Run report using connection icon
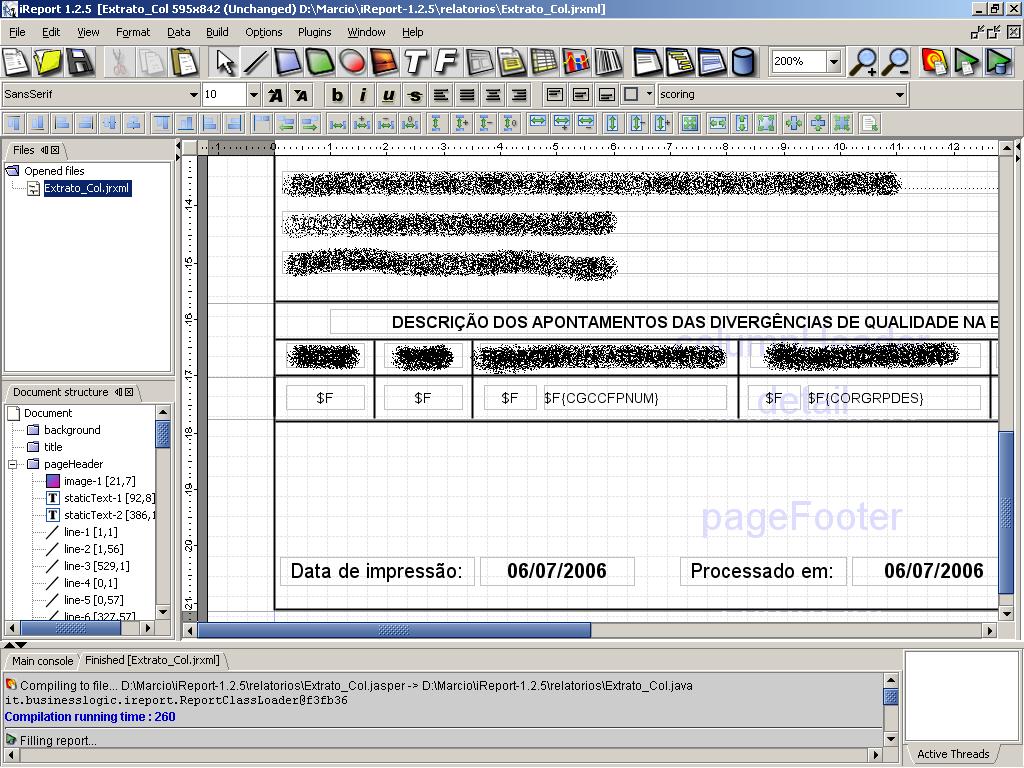1024x768 pixels. coord(999,62)
